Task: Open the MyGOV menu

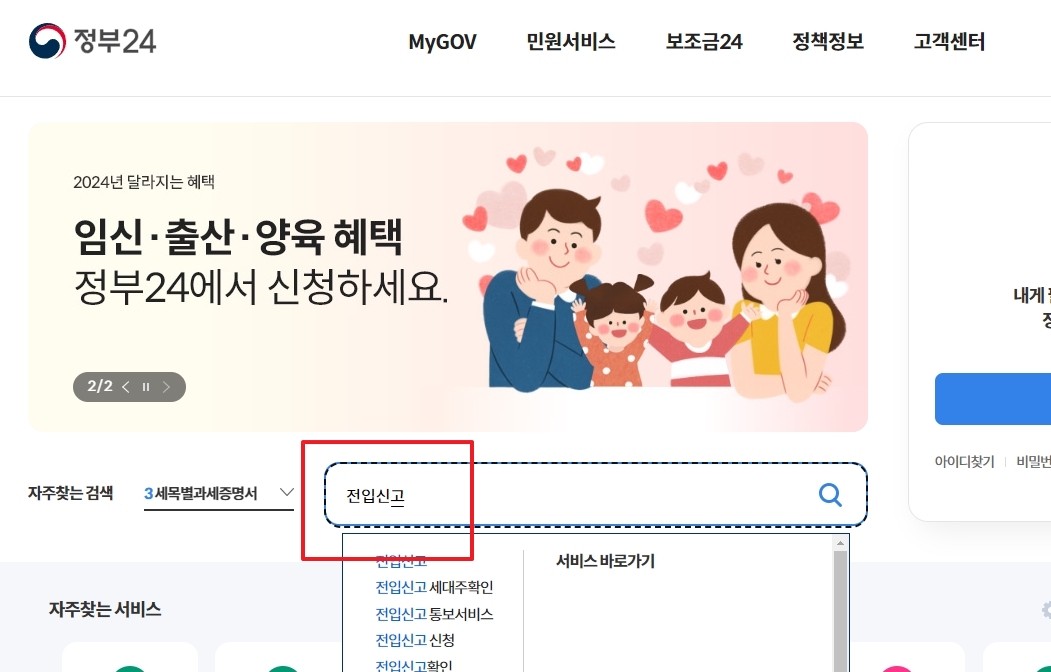Action: click(442, 42)
